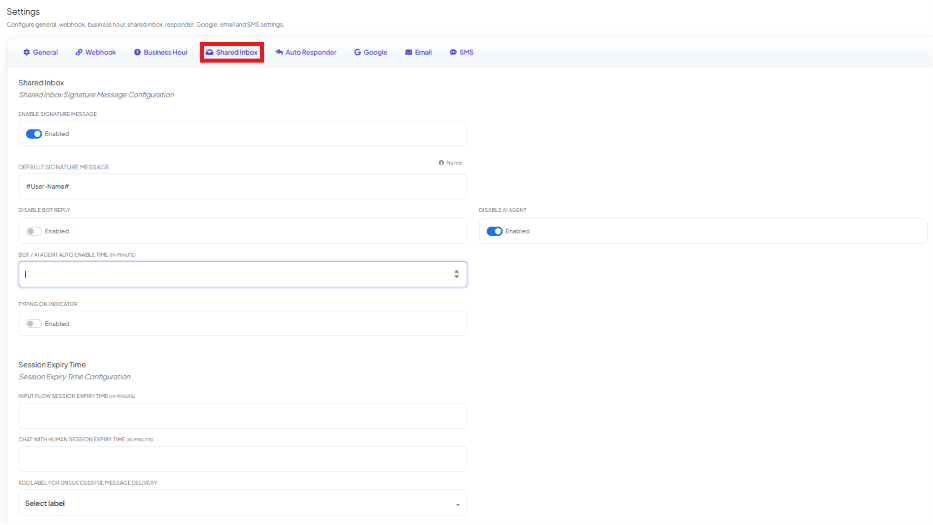Viewport: 933px width, 525px height.
Task: Click the Email envelope icon
Action: click(x=409, y=52)
